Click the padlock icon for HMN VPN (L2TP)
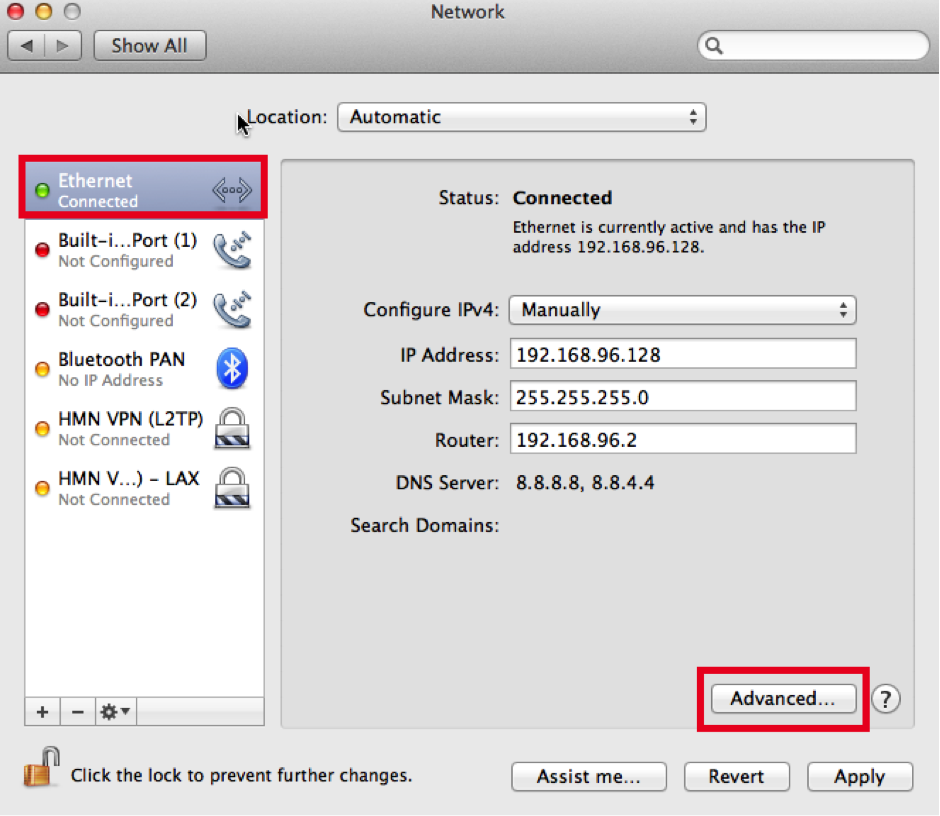Viewport: 940px width, 816px height. [232, 428]
